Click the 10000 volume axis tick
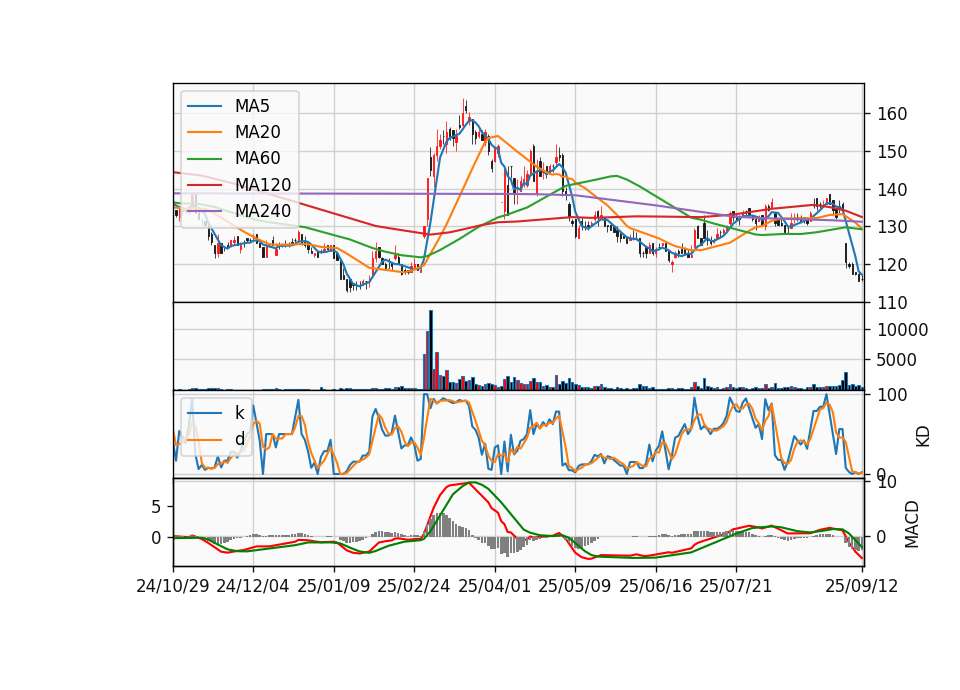The width and height of the screenshot is (960, 690). 902,330
